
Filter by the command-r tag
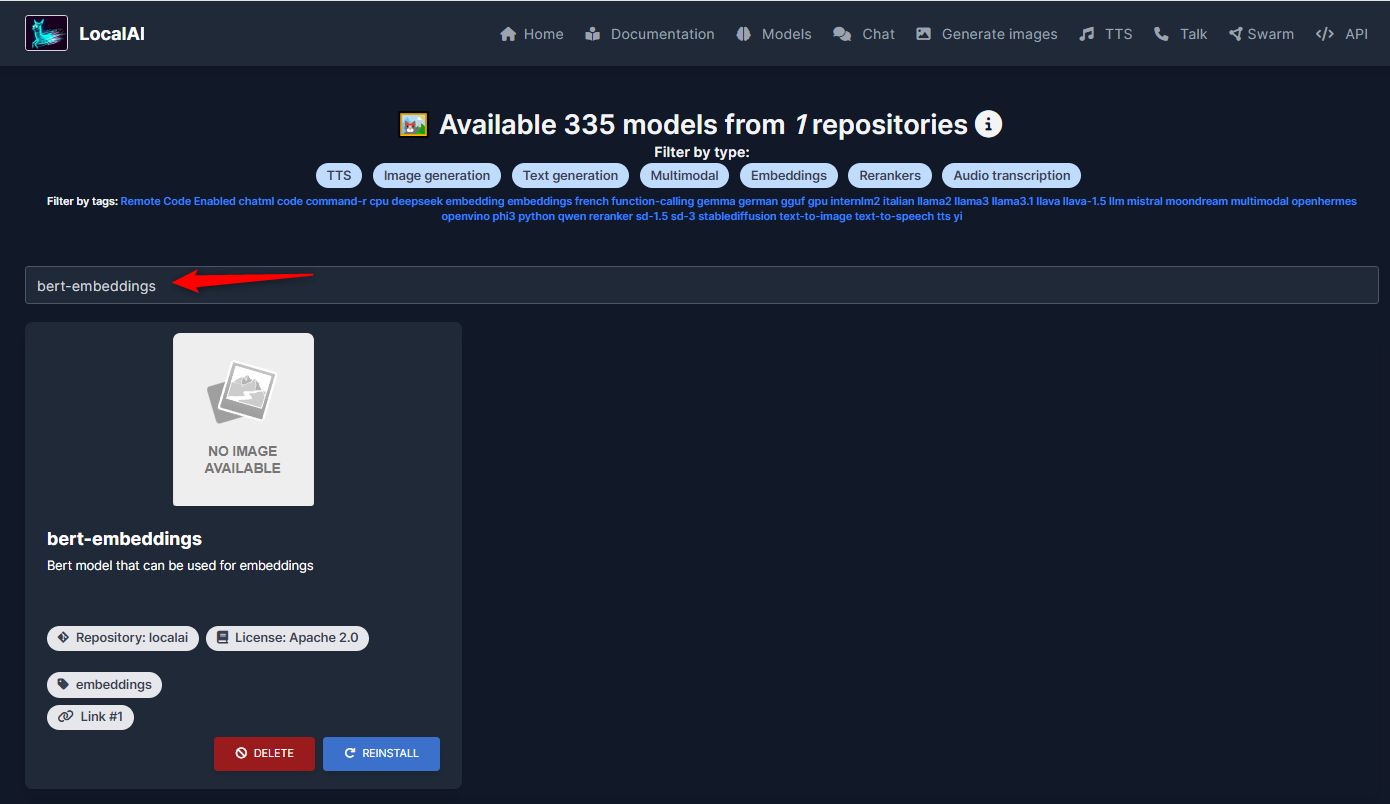[336, 201]
